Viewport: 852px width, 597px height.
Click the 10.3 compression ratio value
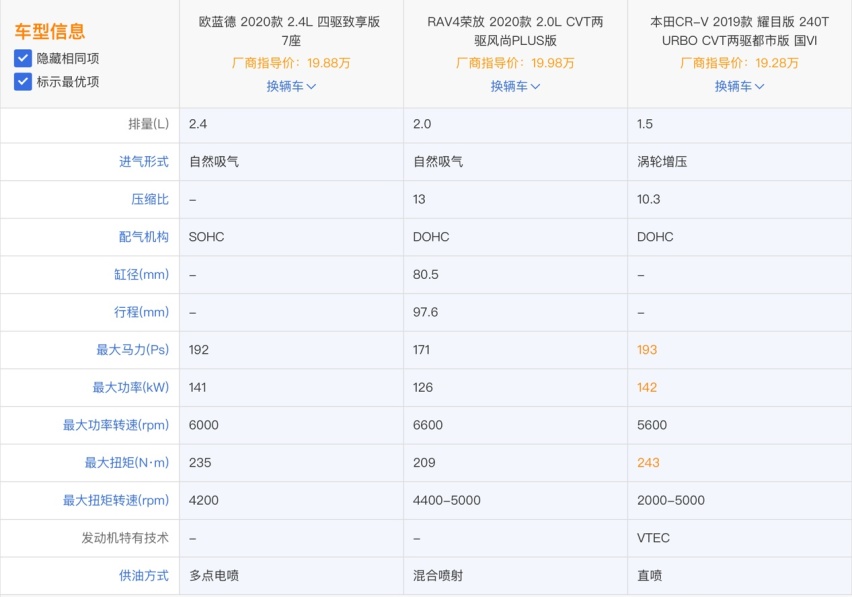649,199
